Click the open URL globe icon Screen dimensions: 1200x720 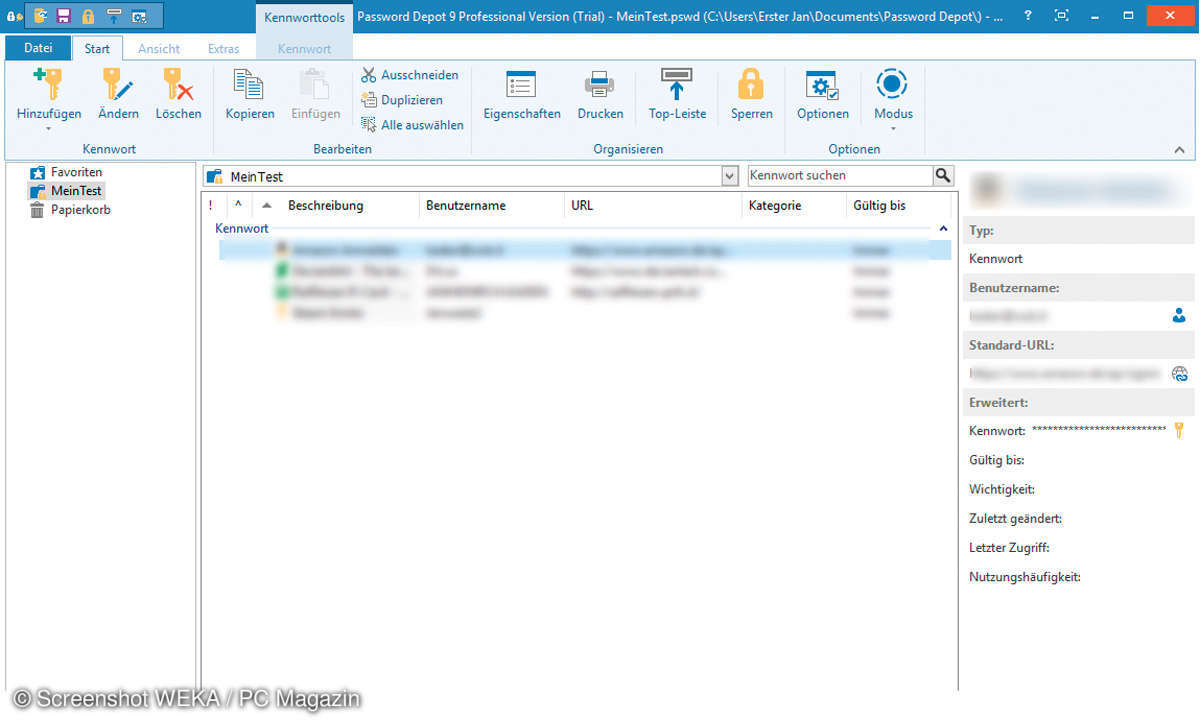(x=1180, y=374)
